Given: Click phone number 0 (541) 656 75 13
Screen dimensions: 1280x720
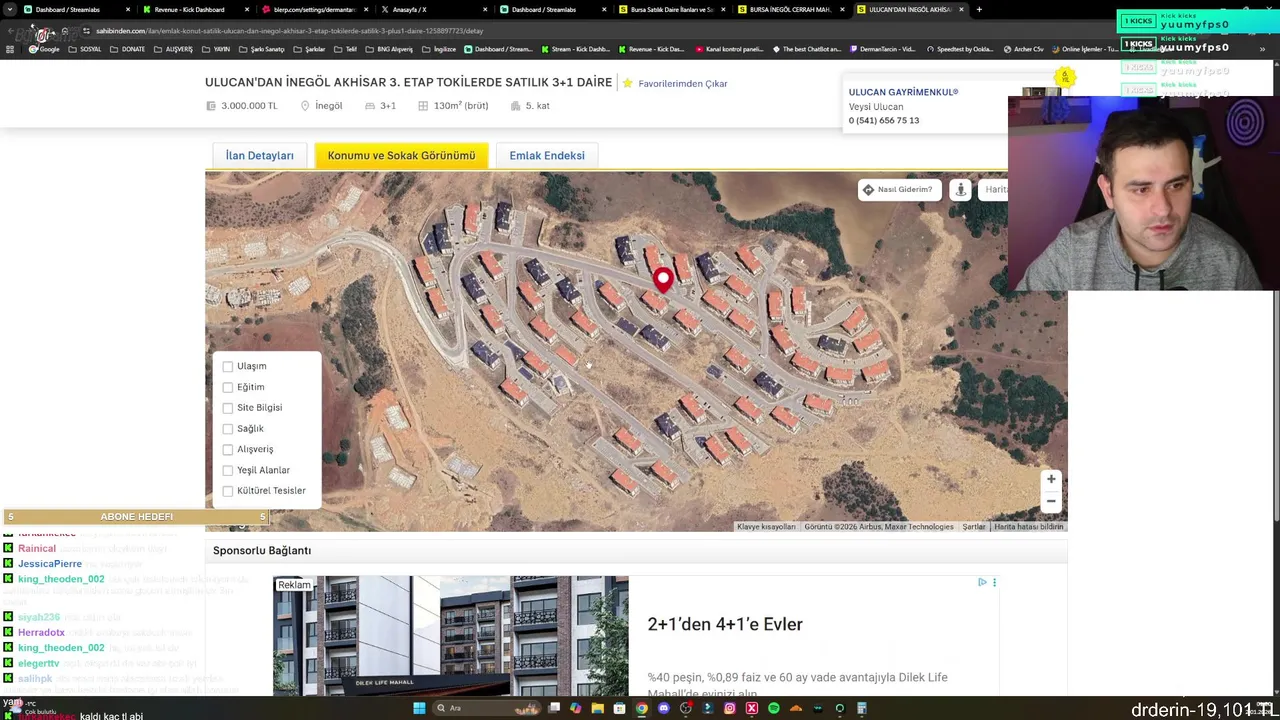Looking at the screenshot, I should tap(884, 120).
